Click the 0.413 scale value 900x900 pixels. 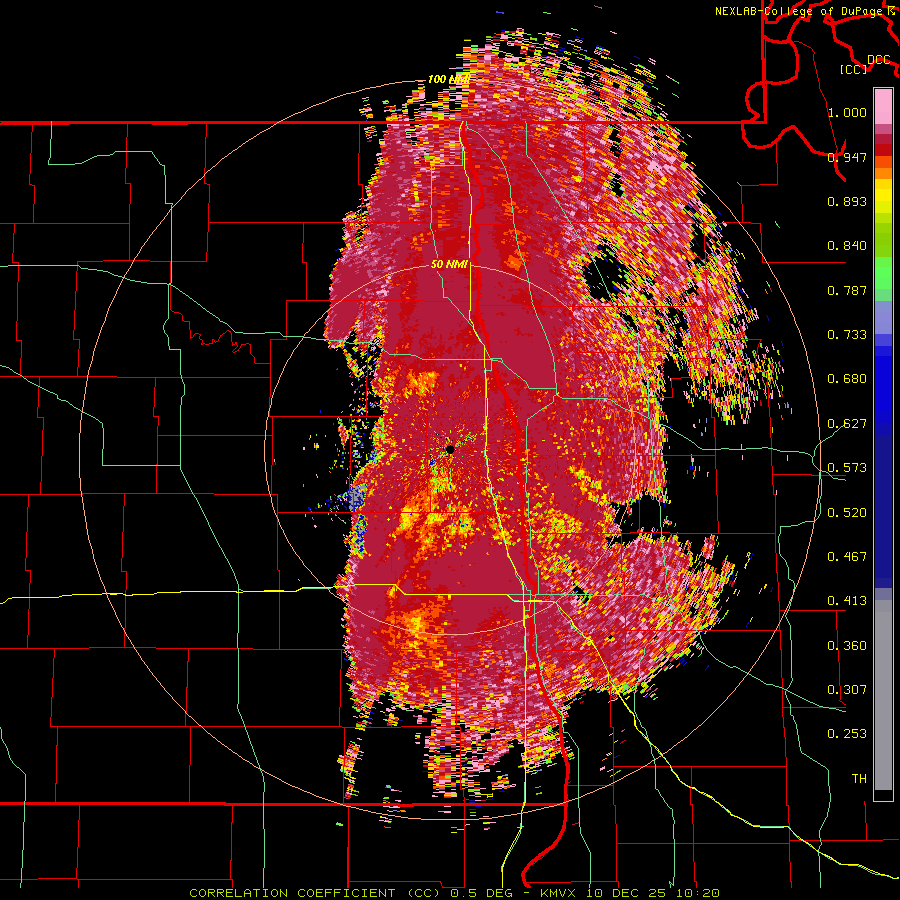tap(847, 601)
